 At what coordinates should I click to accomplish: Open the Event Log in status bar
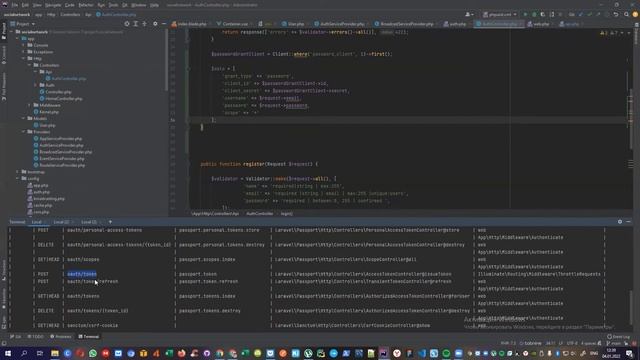[x=618, y=337]
